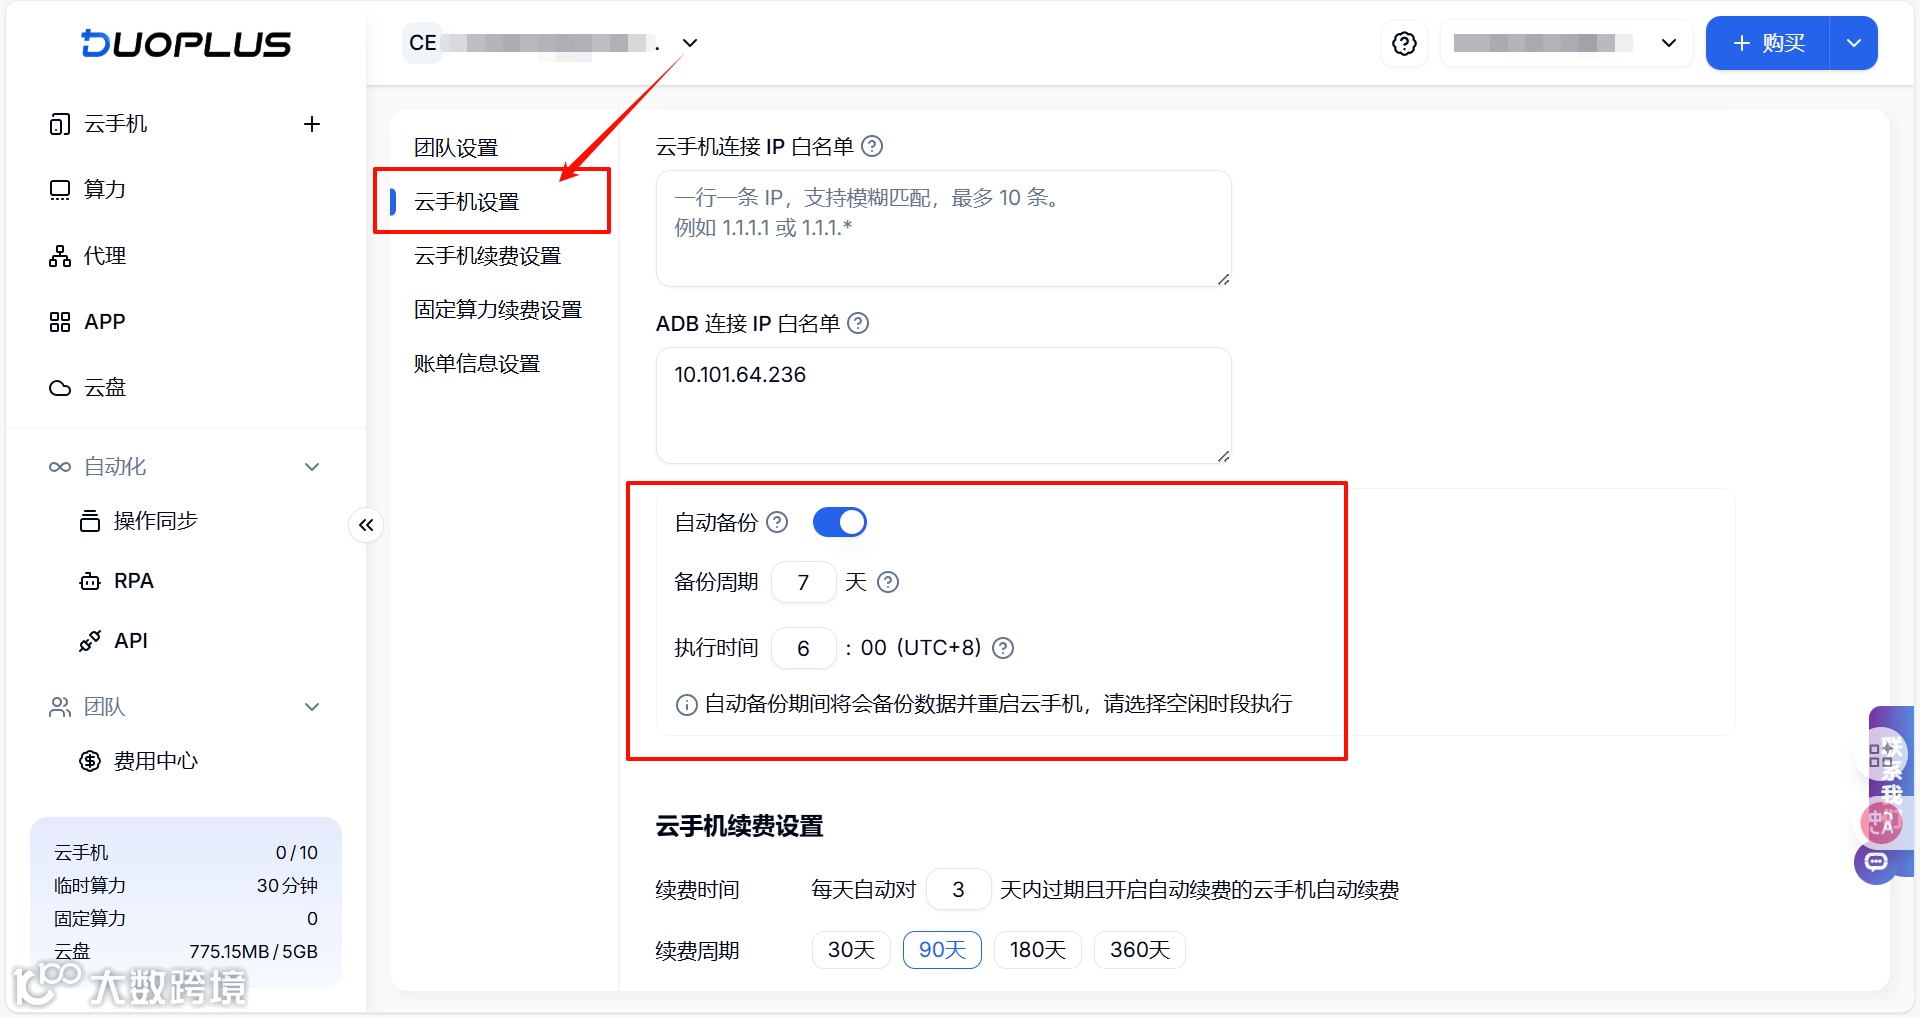Click help icon next to 备份周期 天
This screenshot has height=1018, width=1920.
(x=888, y=582)
